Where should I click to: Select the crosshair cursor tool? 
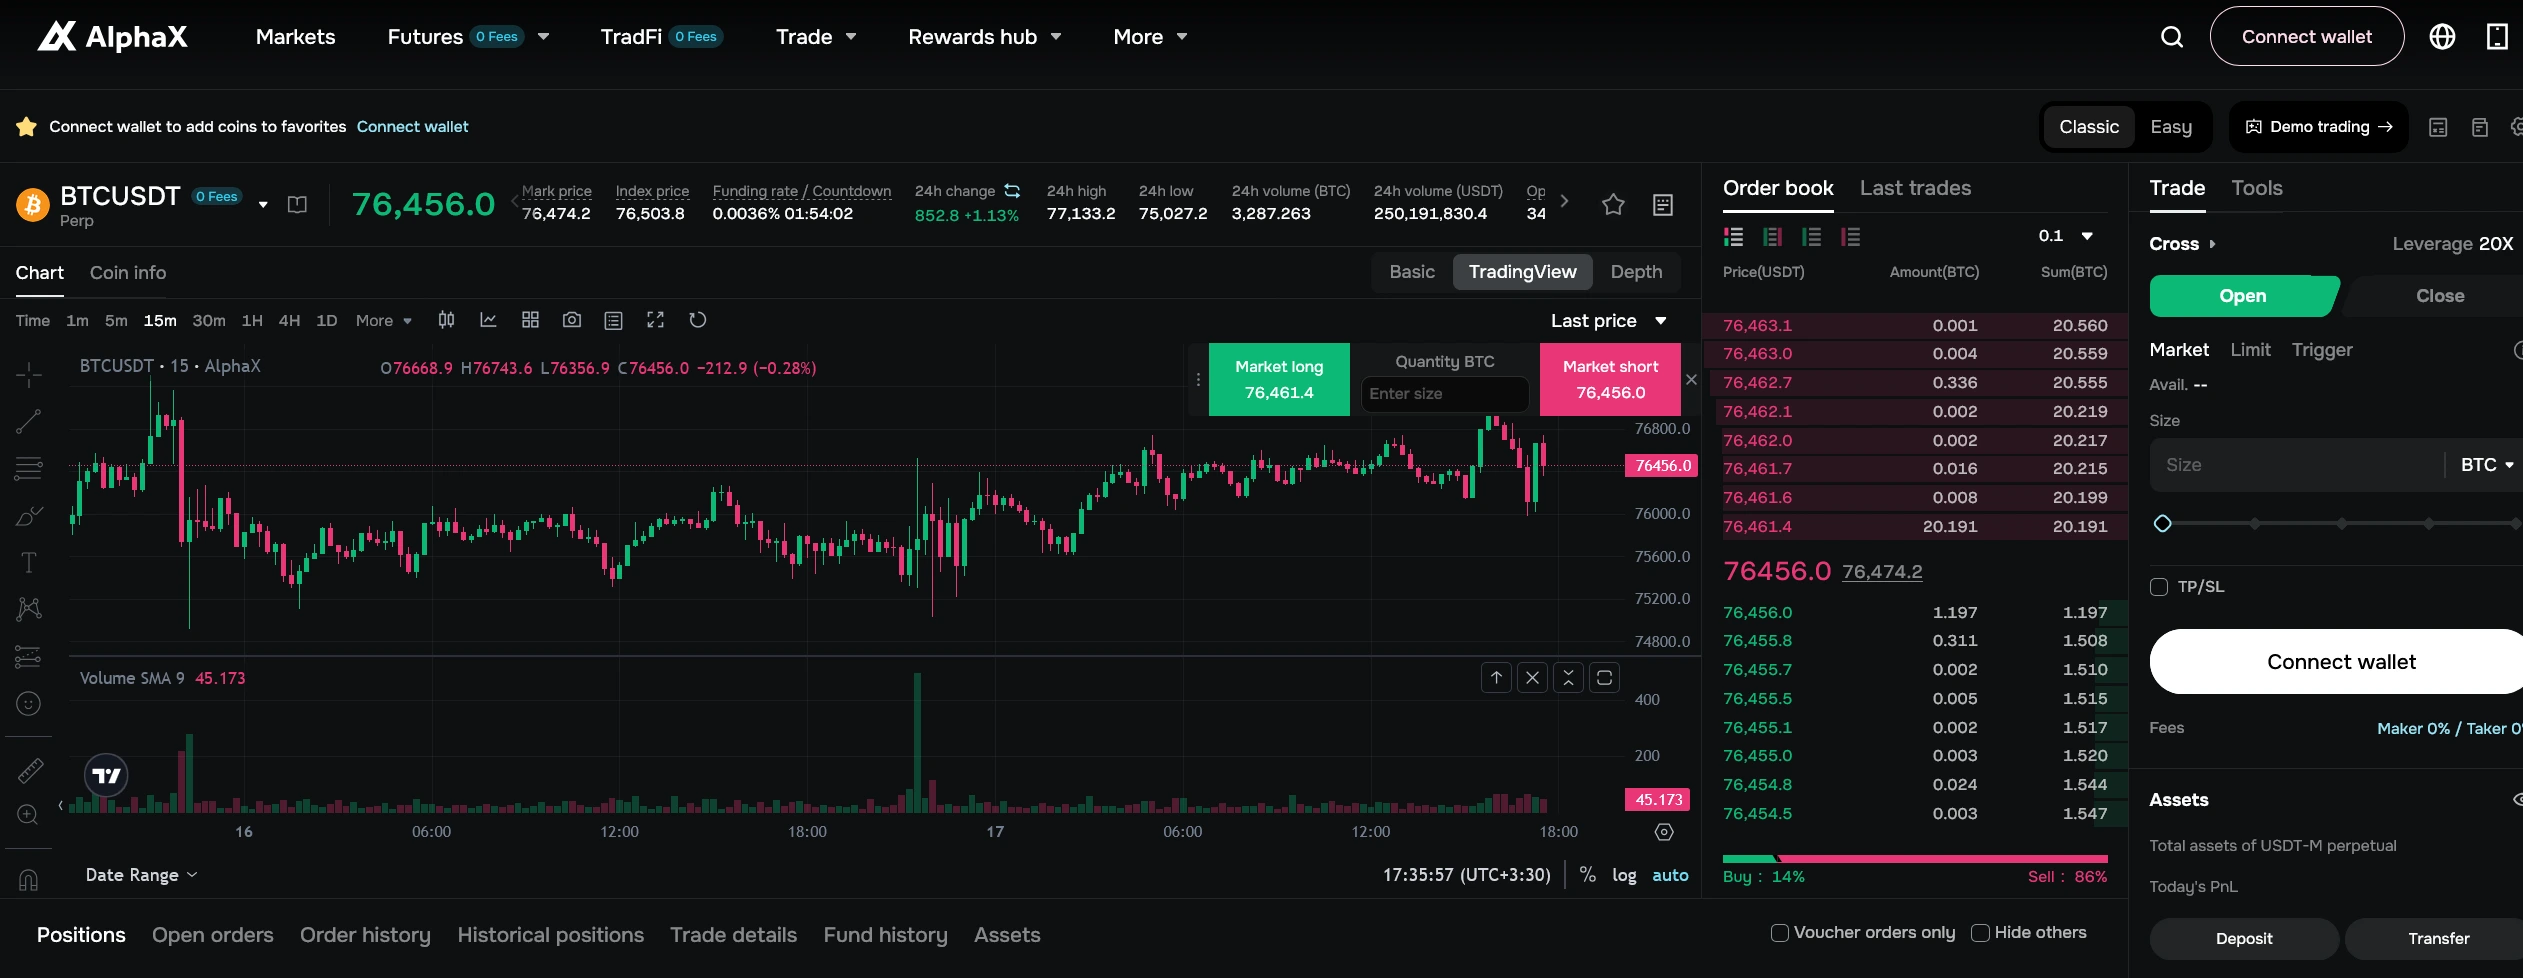(28, 375)
